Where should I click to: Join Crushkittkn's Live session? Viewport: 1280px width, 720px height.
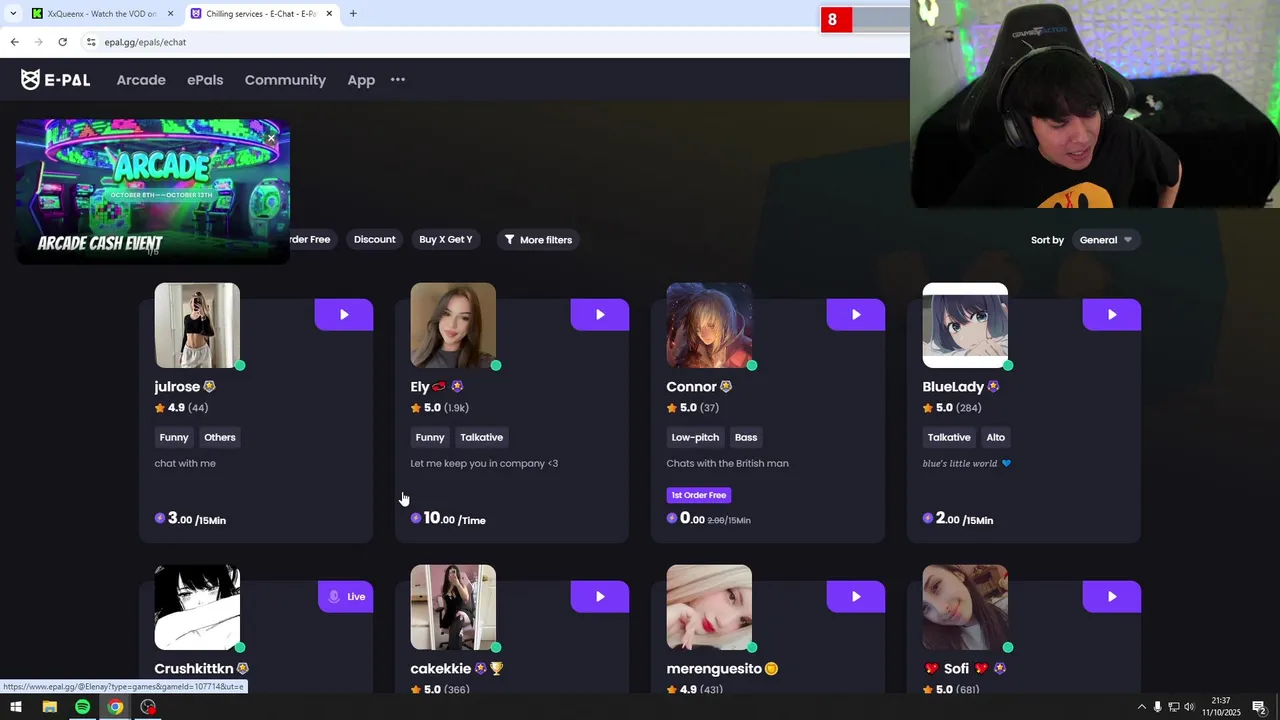pyautogui.click(x=346, y=596)
